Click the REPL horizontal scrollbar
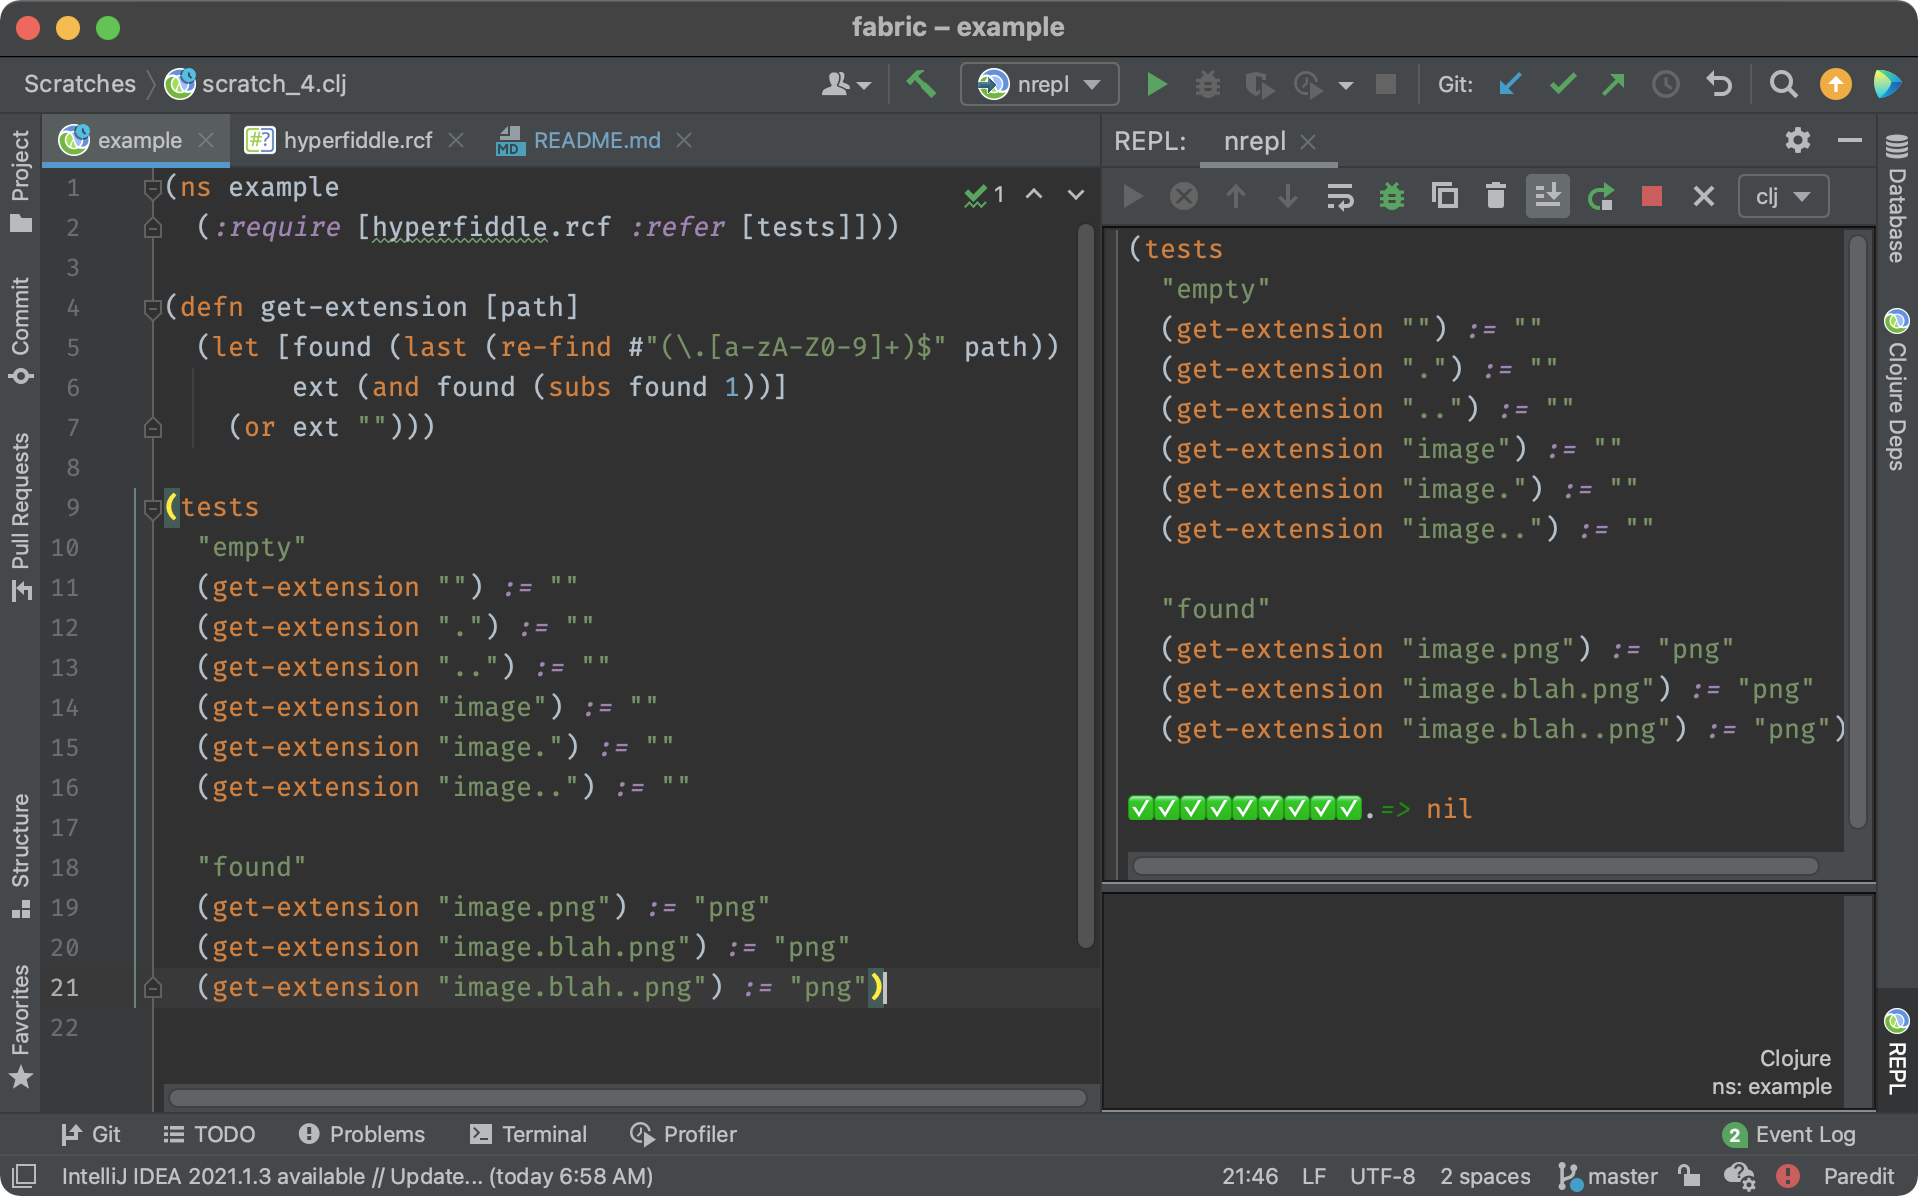 pos(1474,866)
